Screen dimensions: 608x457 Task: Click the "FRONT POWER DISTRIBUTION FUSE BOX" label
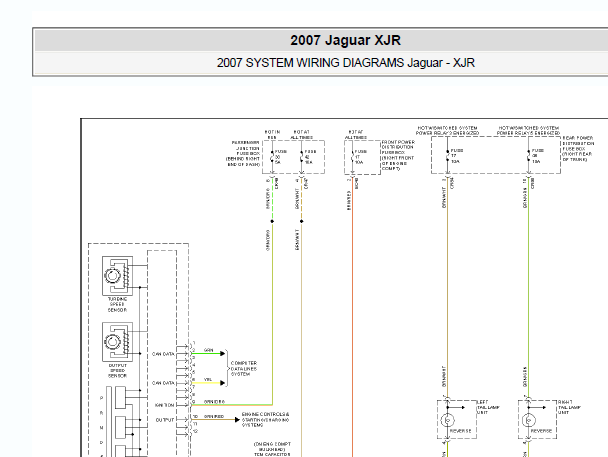click(398, 155)
